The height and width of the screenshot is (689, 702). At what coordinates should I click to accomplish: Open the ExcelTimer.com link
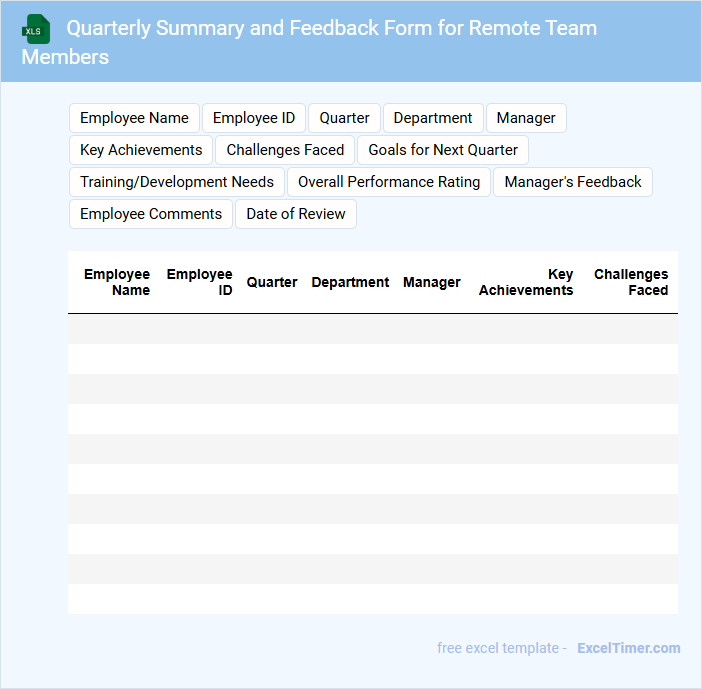click(628, 648)
